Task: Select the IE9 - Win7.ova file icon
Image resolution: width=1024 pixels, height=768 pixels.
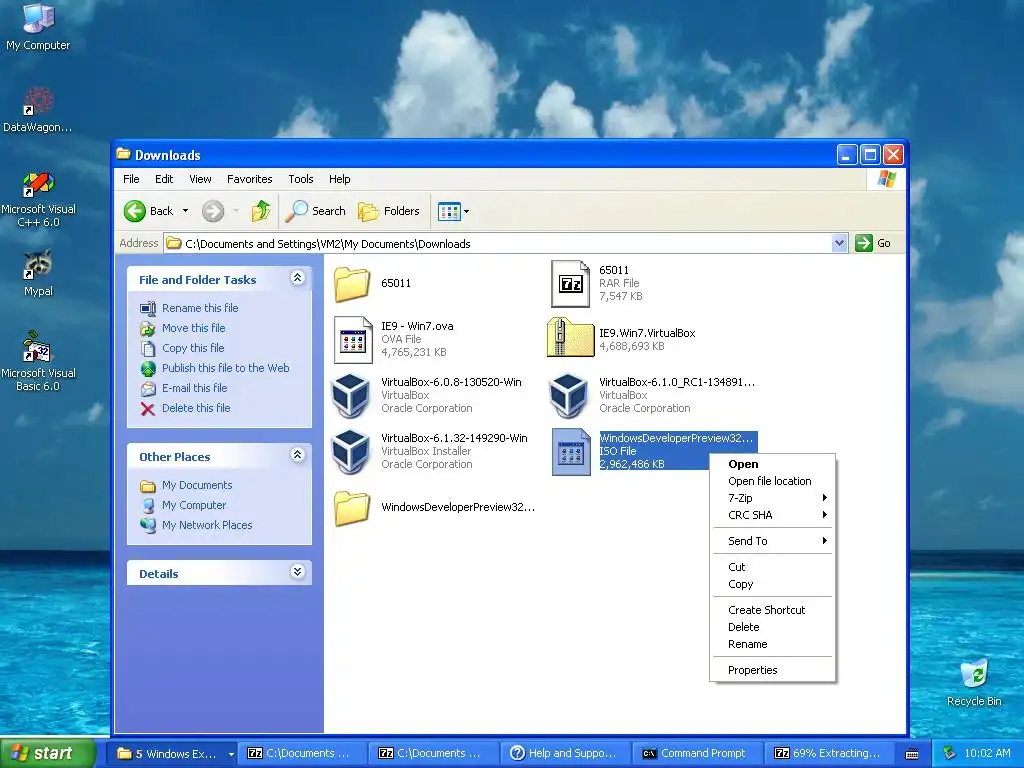Action: pyautogui.click(x=353, y=340)
